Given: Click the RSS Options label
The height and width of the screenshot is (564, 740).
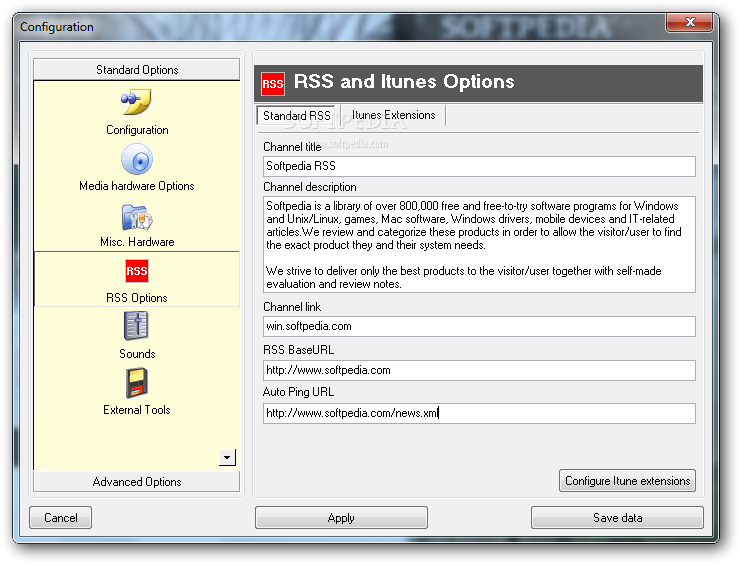Looking at the screenshot, I should click(137, 298).
